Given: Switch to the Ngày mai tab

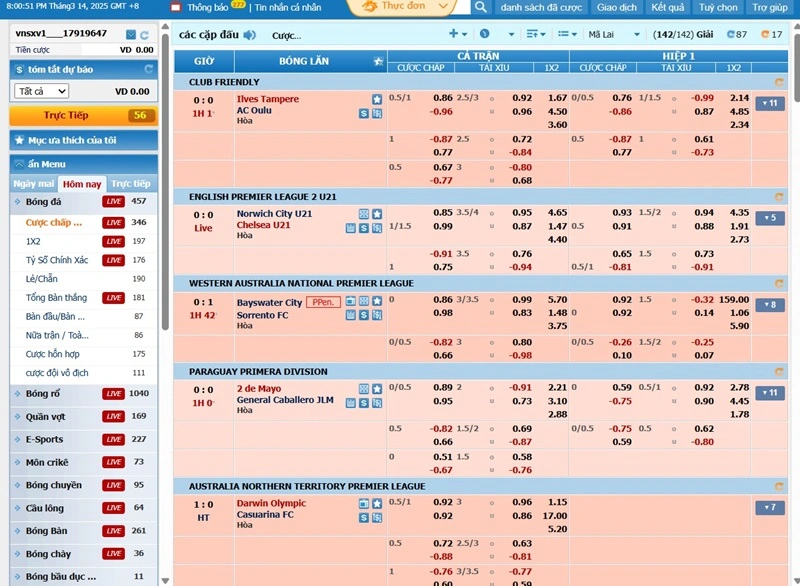Looking at the screenshot, I should [33, 184].
